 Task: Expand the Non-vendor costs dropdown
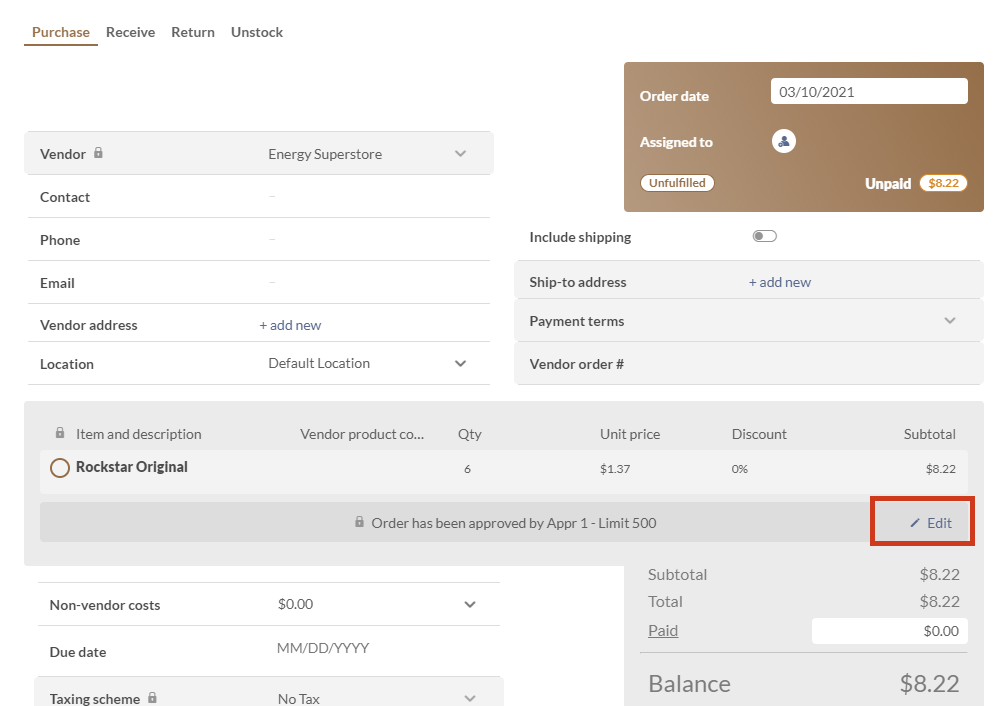pyautogui.click(x=470, y=604)
